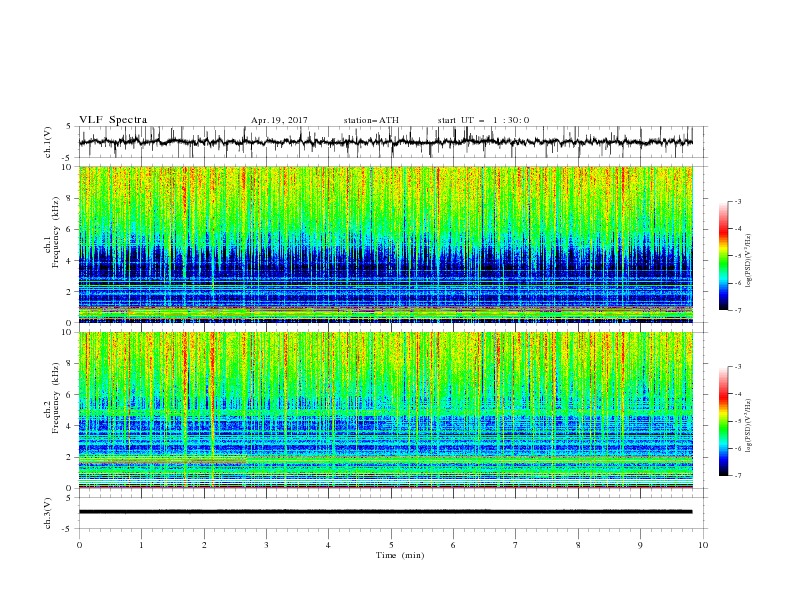Click the "6" kHz tick of ch.1 spectrogram
The width and height of the screenshot is (792, 612).
click(x=70, y=229)
